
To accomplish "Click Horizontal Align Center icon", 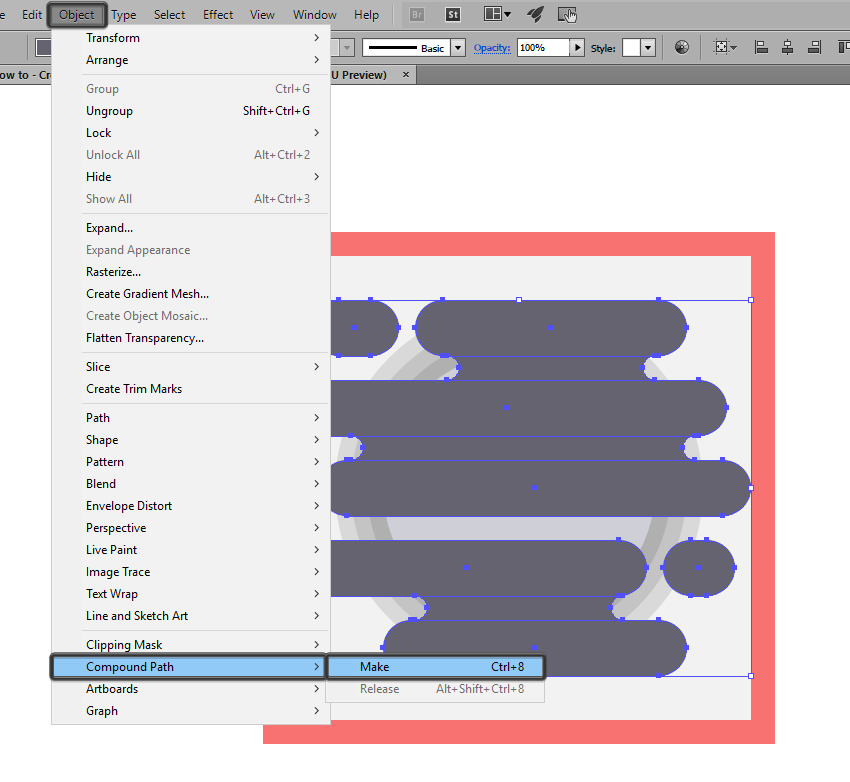I will pyautogui.click(x=787, y=48).
